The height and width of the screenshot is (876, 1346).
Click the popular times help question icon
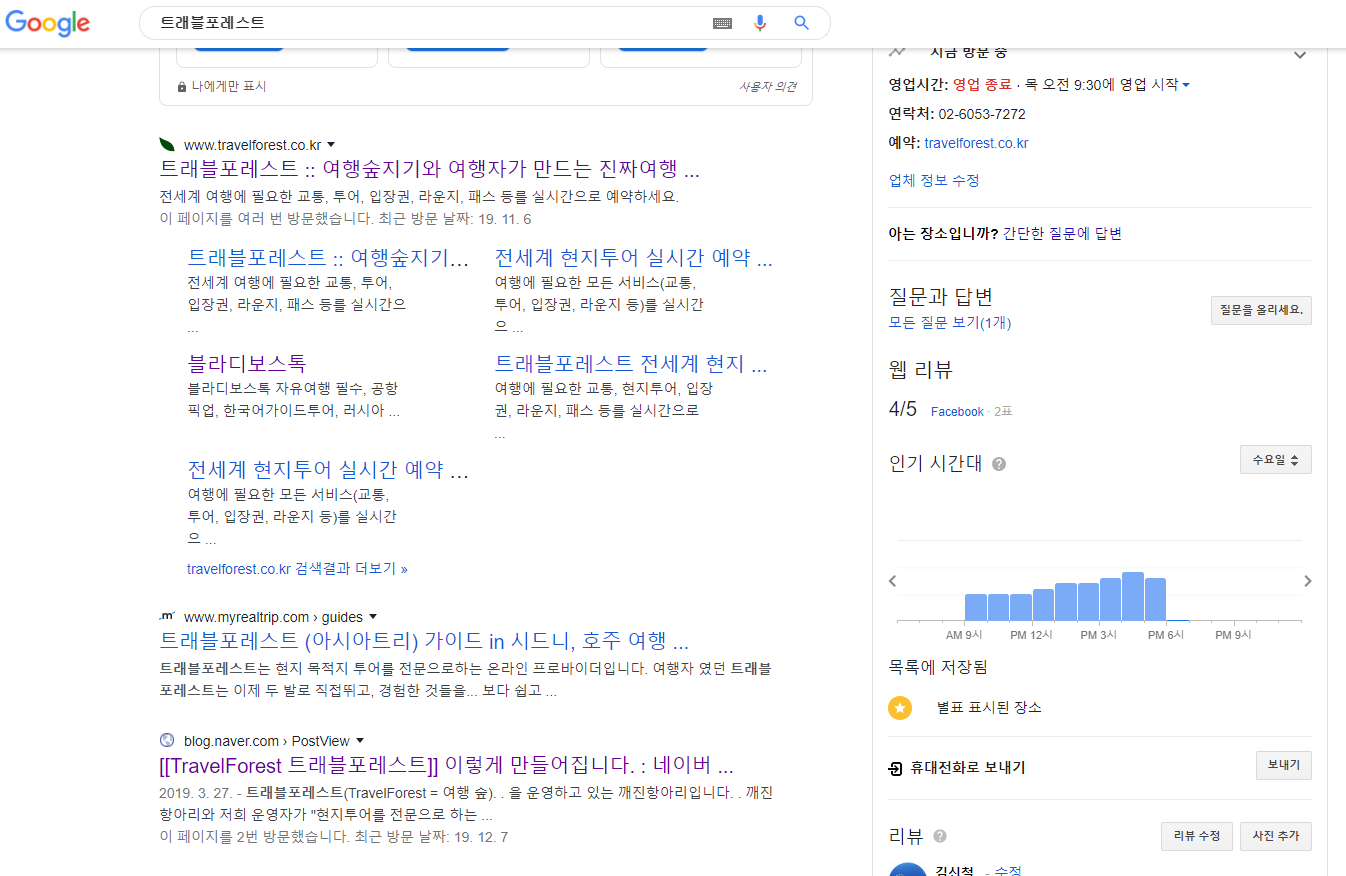pyautogui.click(x=999, y=464)
